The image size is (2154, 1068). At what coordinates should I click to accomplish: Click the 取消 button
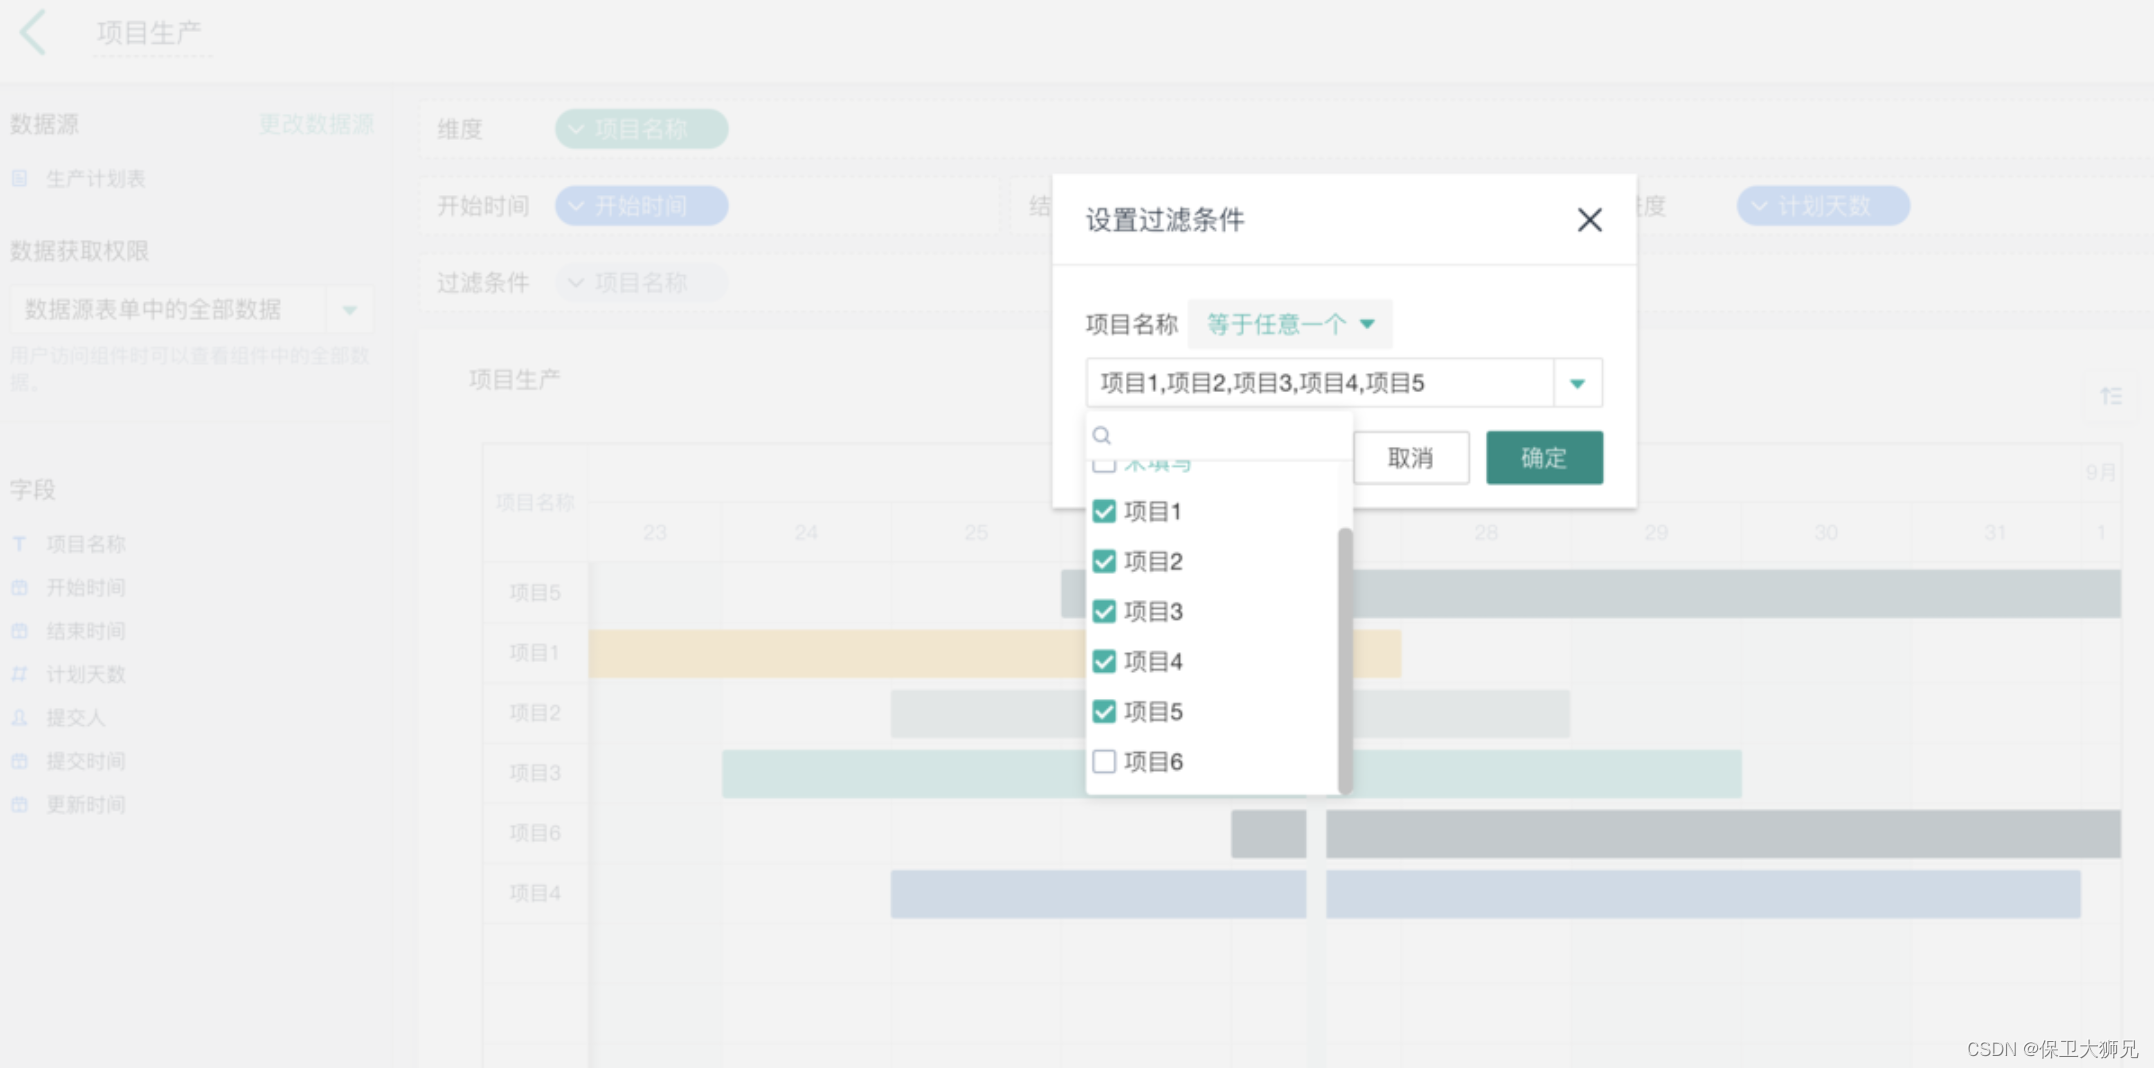[x=1411, y=458]
